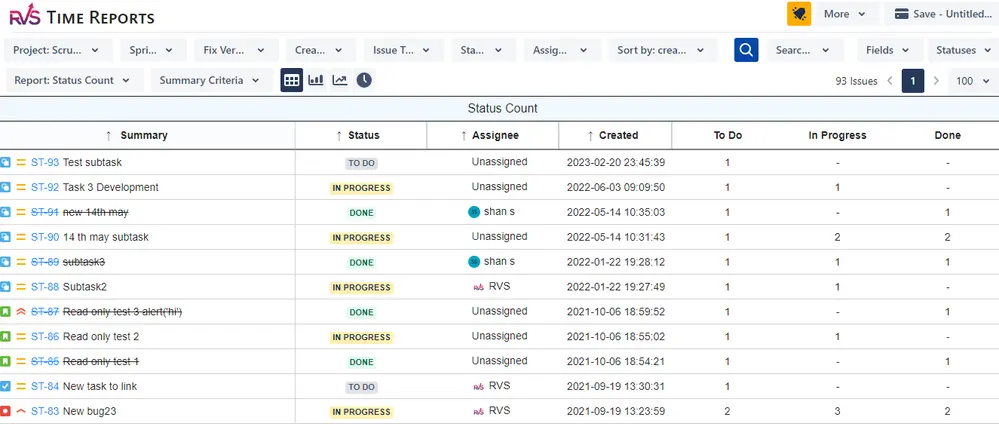Open the Fix Version filter dropdown
Screen dimensions: 999x424
[236, 50]
